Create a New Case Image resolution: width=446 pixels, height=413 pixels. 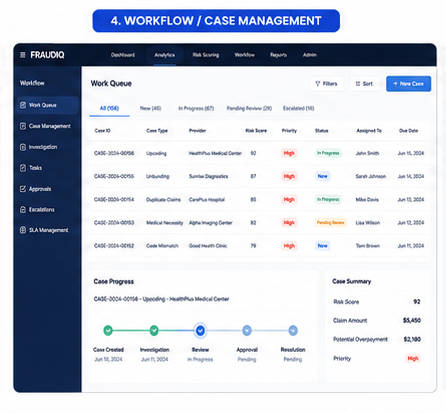click(x=408, y=84)
